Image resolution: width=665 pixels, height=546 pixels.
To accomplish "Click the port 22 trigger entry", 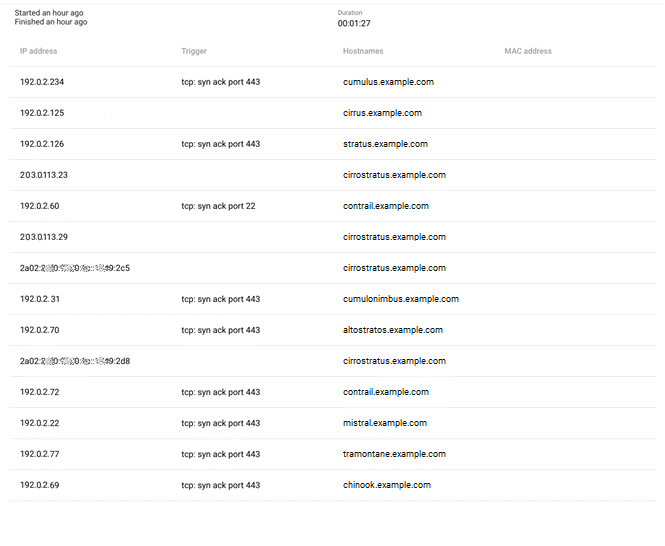I will [218, 206].
